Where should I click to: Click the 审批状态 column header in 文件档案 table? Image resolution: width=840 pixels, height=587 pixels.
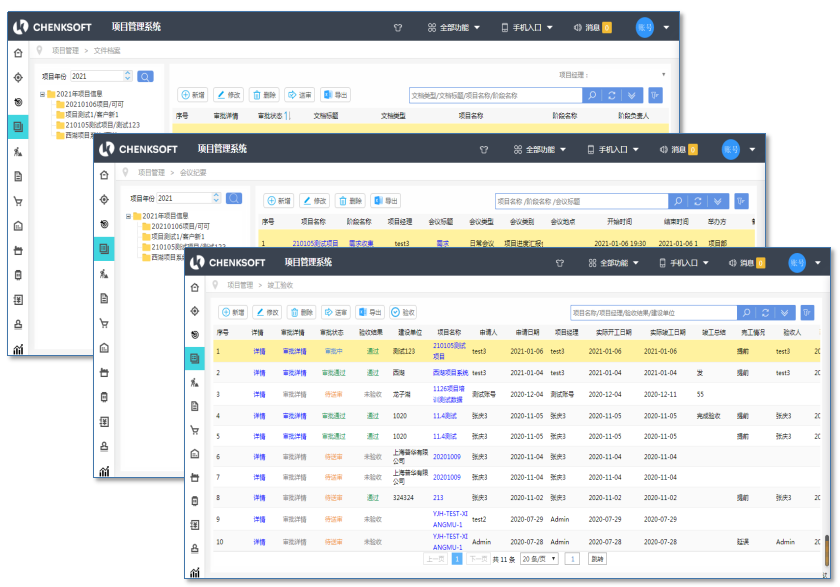click(271, 116)
